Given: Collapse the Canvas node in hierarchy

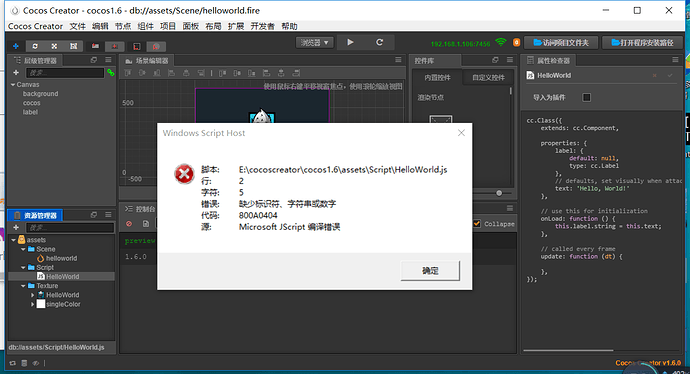Looking at the screenshot, I should coord(13,84).
